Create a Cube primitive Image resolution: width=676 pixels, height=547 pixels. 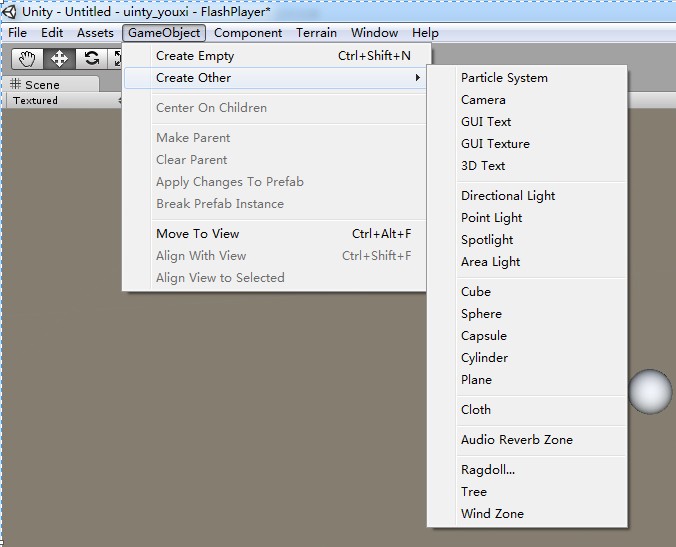(527, 292)
